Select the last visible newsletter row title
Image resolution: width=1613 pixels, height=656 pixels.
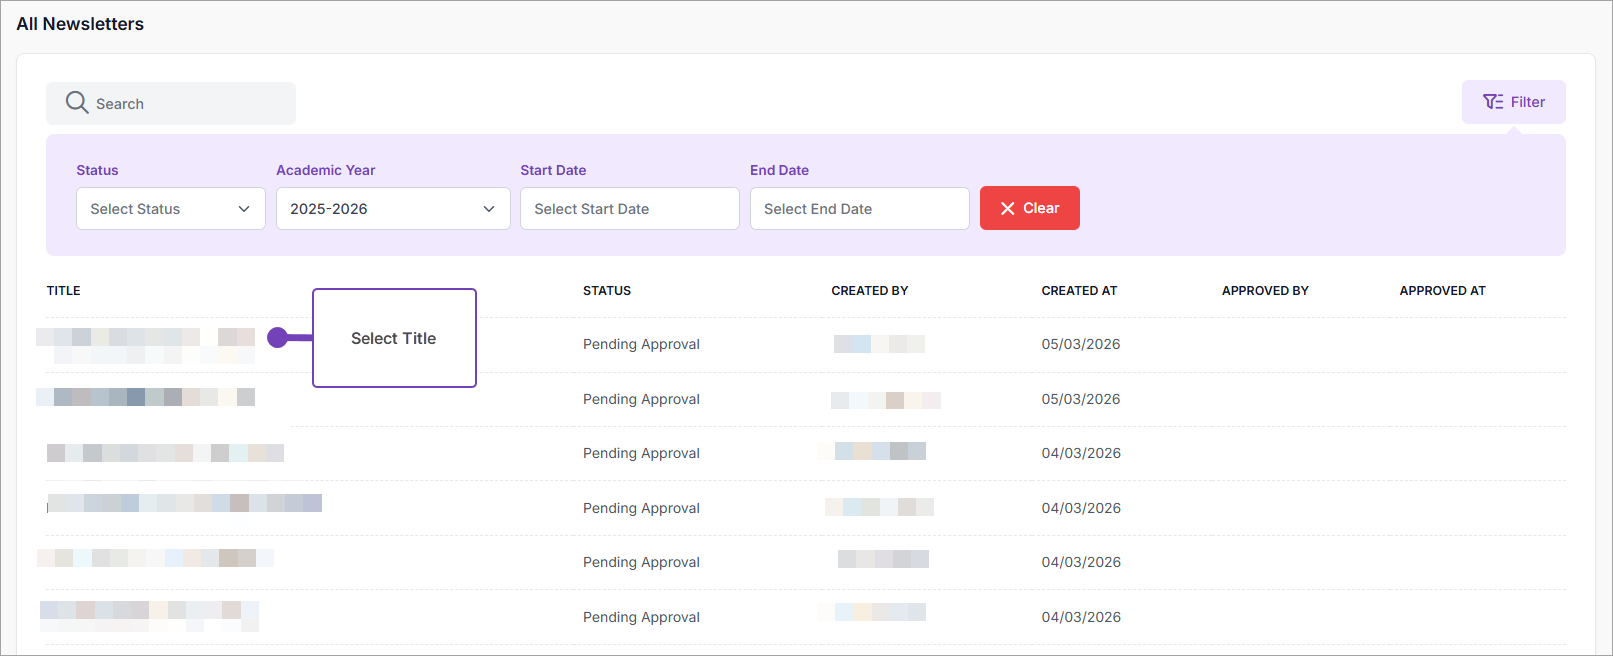tap(149, 616)
